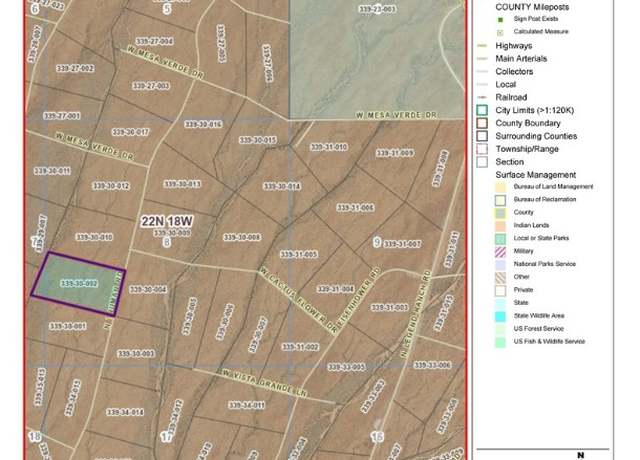Select parcel 339-30-015
The image size is (640, 460).
coord(258,140)
